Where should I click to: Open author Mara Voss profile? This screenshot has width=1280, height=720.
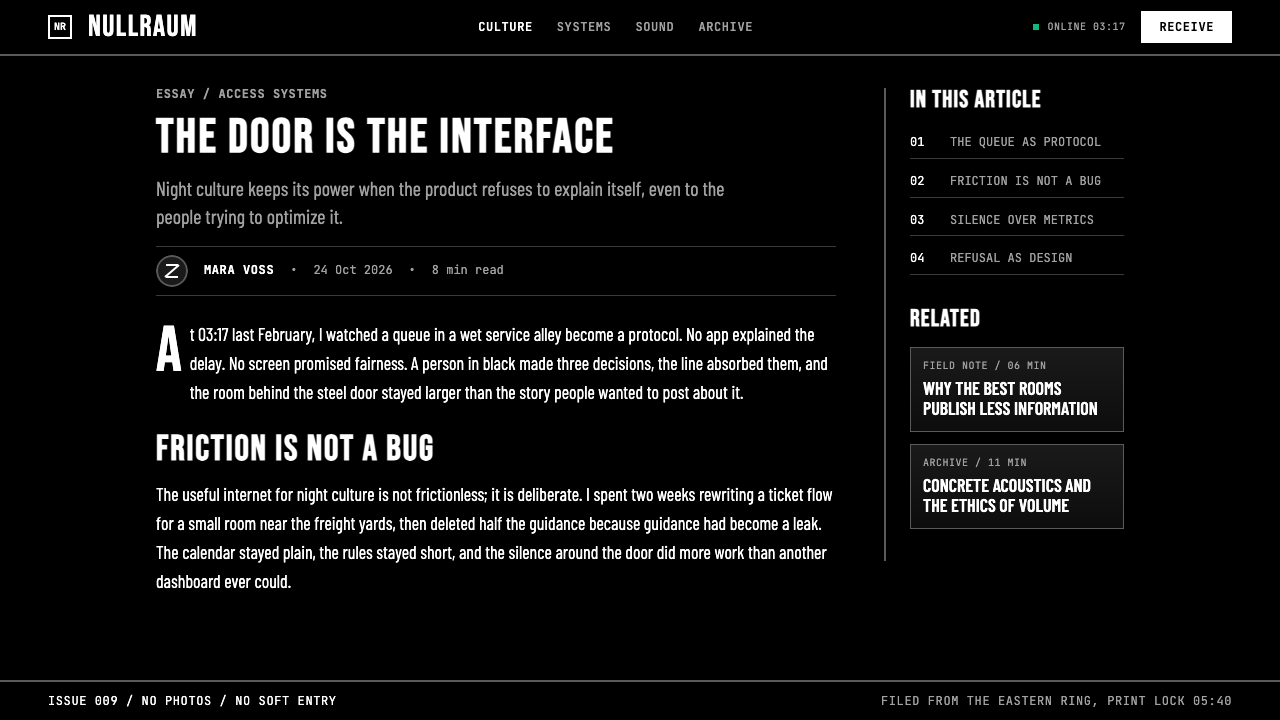(x=239, y=270)
